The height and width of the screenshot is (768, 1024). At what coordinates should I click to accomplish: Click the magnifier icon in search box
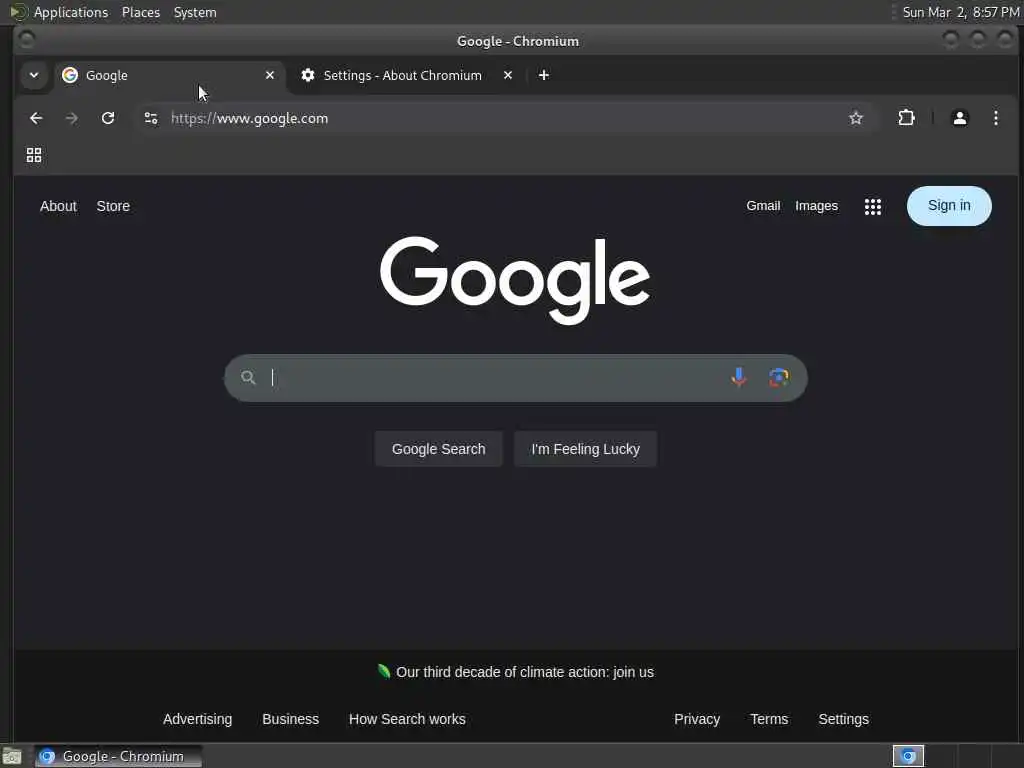248,377
